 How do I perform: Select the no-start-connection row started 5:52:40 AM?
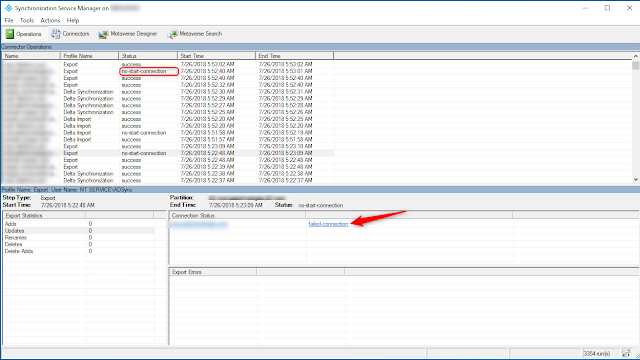click(167, 71)
